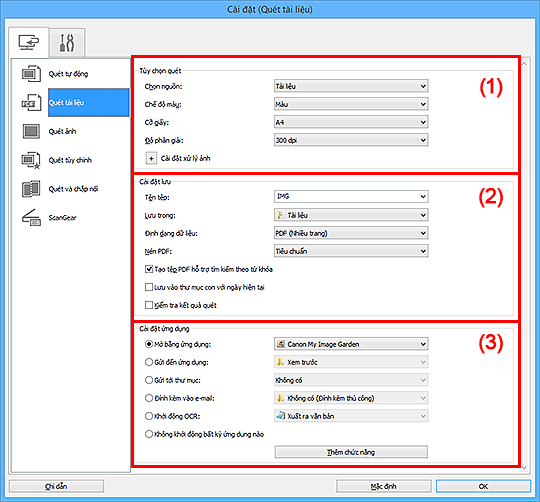Click the Quét tài liệu document icon
The image size is (540, 502).
tap(31, 103)
